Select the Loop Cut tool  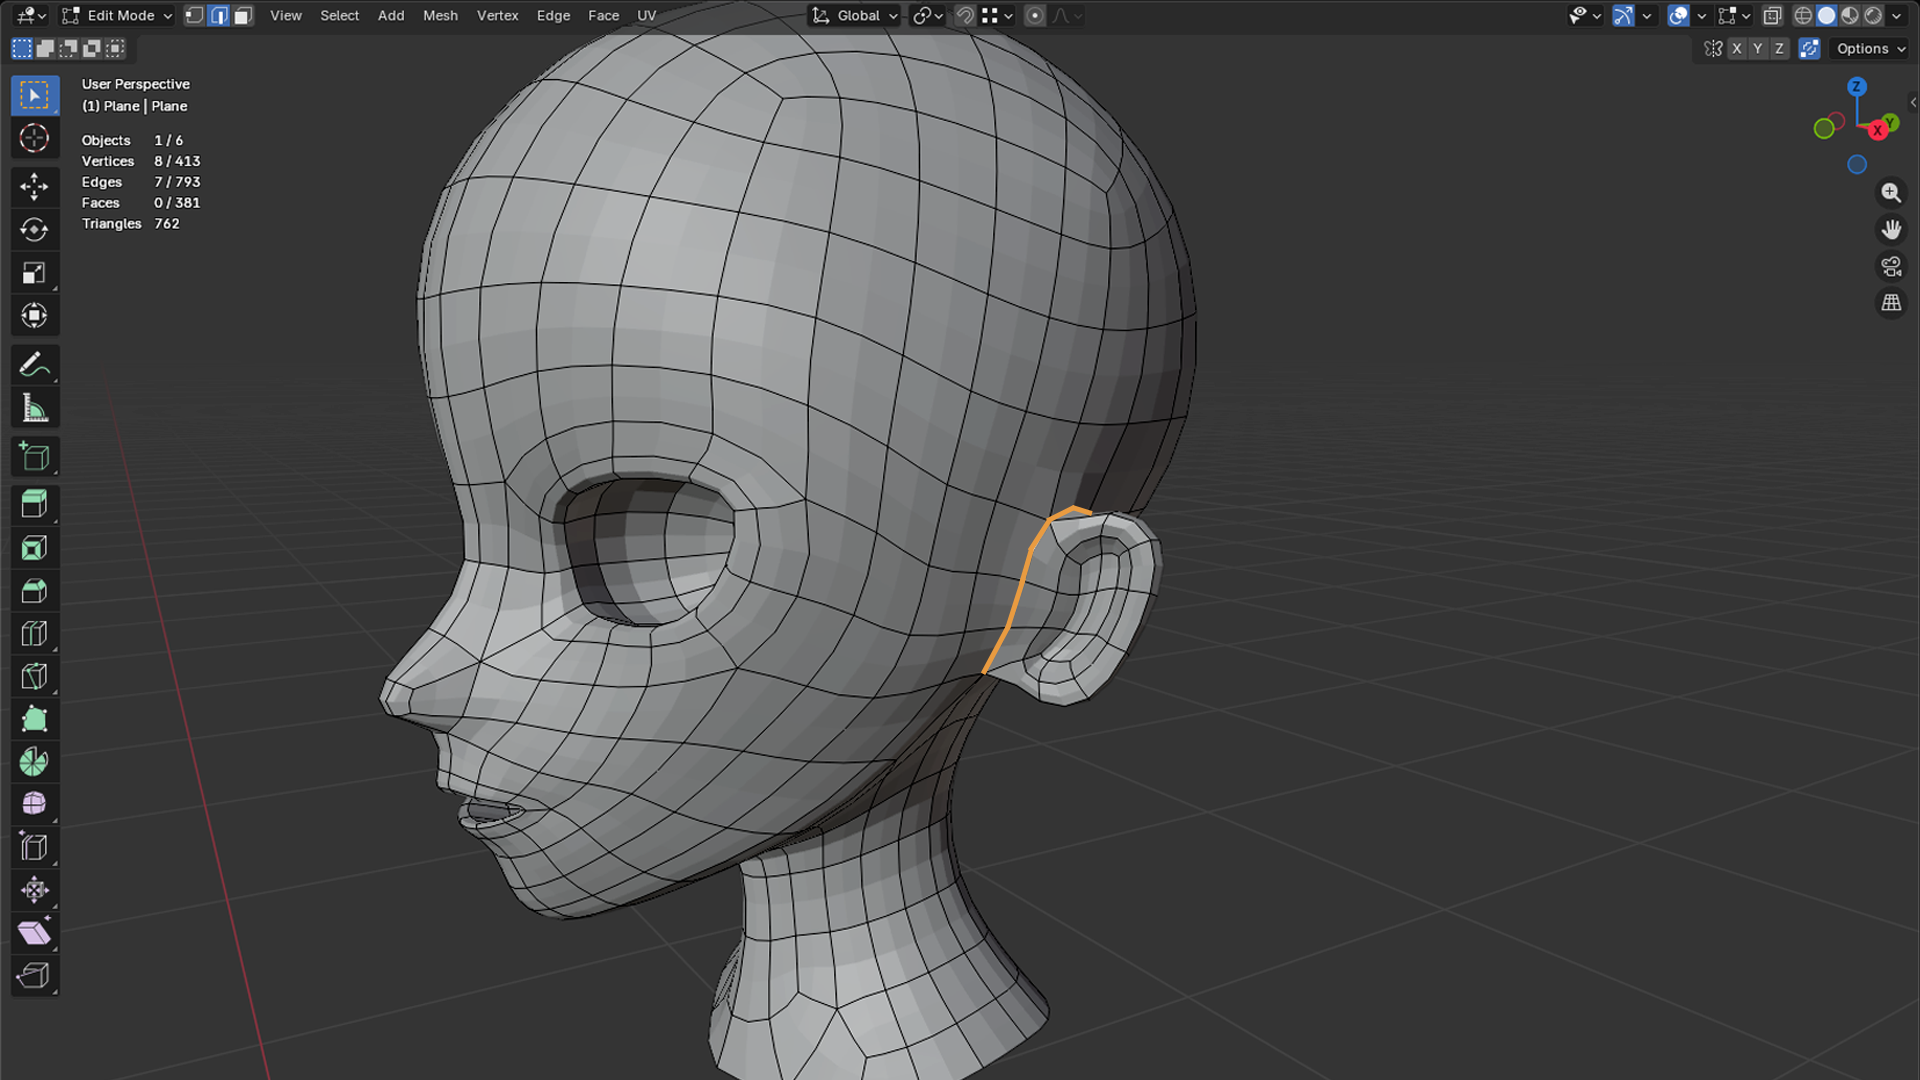pos(34,634)
